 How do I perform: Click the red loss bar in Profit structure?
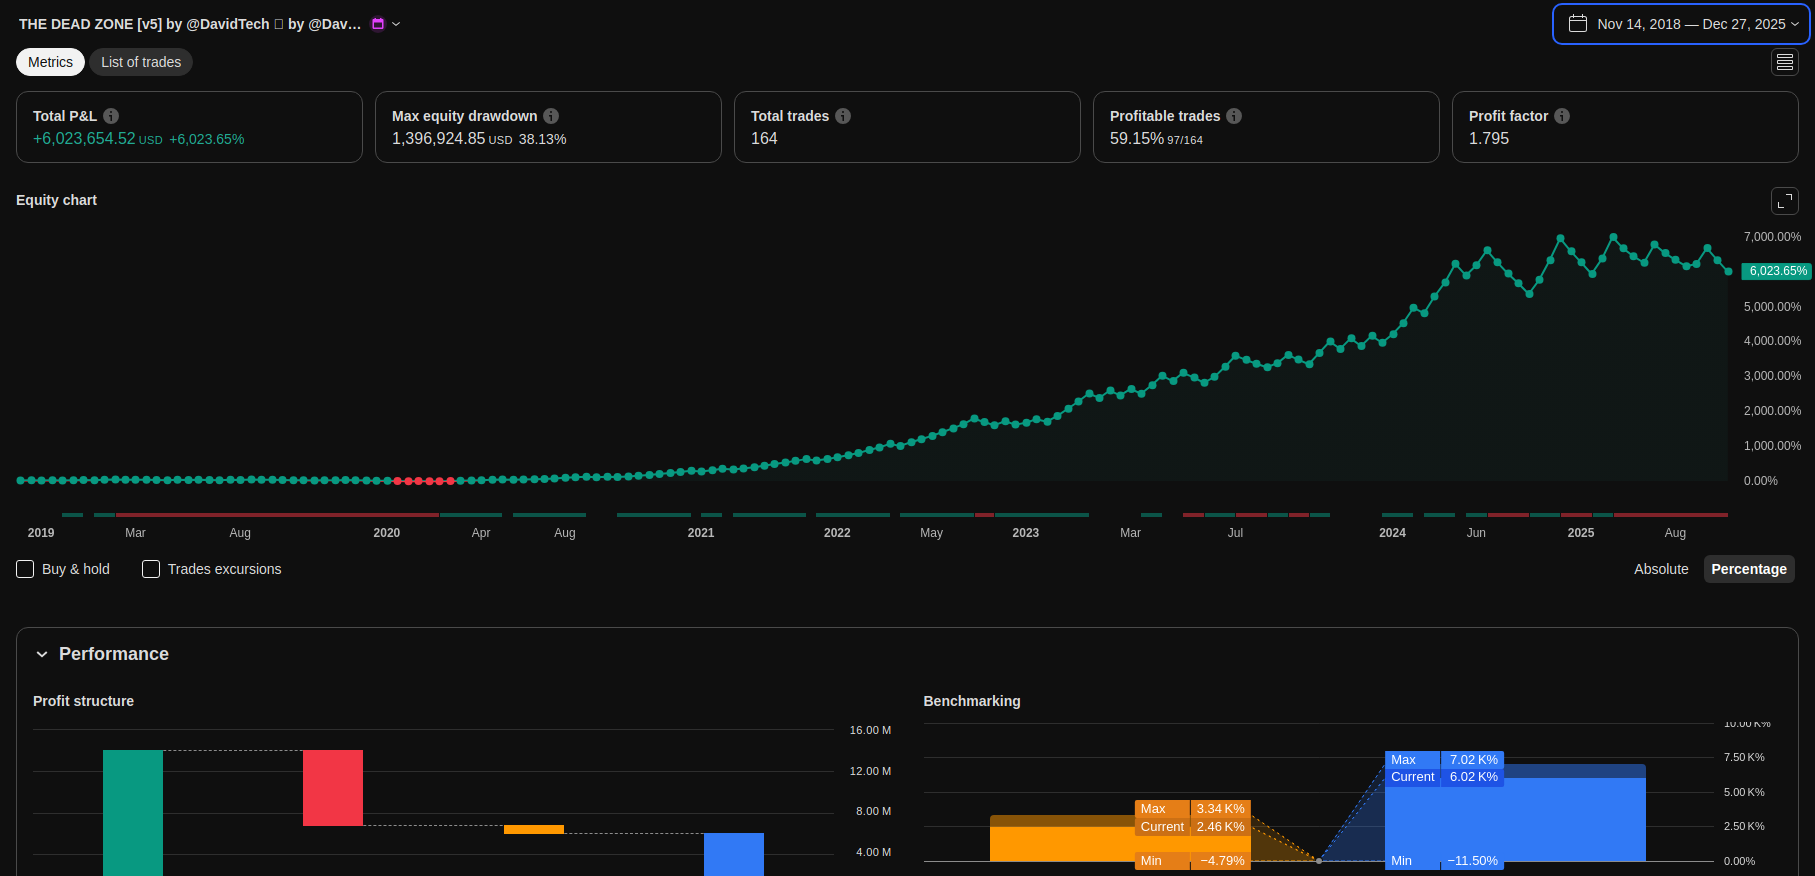[333, 788]
